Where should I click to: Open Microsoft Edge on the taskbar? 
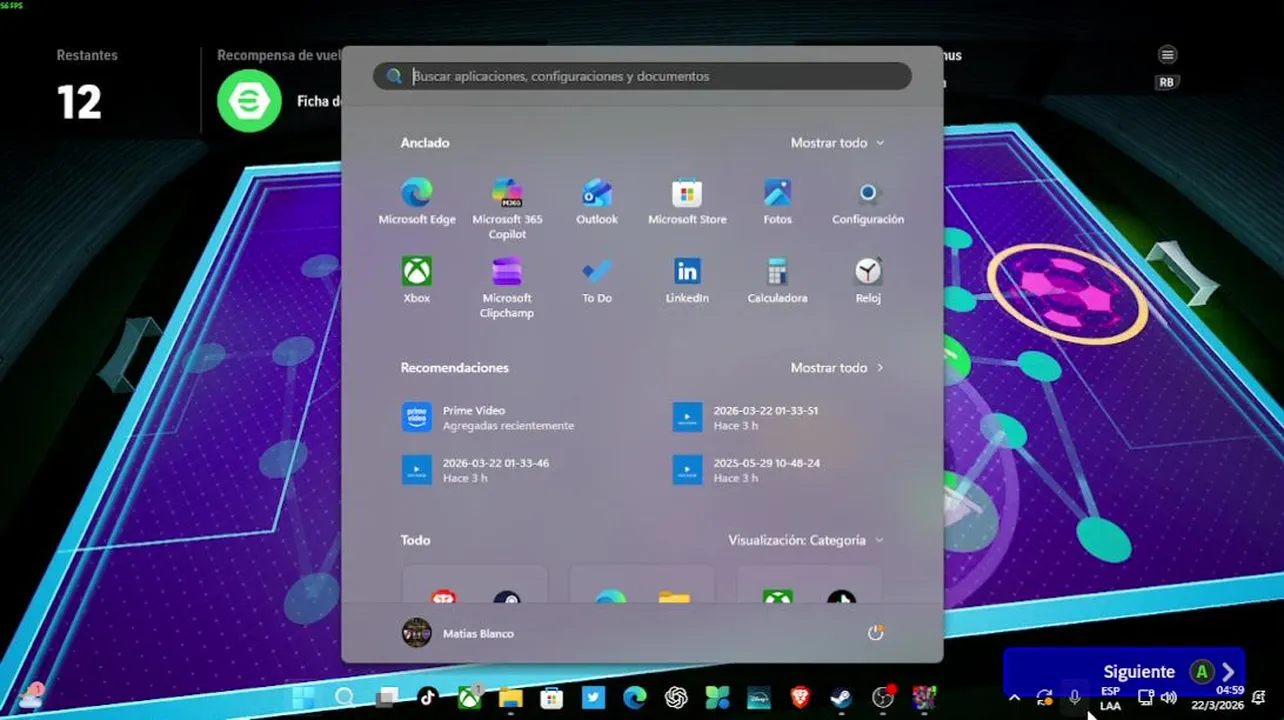pyautogui.click(x=635, y=697)
